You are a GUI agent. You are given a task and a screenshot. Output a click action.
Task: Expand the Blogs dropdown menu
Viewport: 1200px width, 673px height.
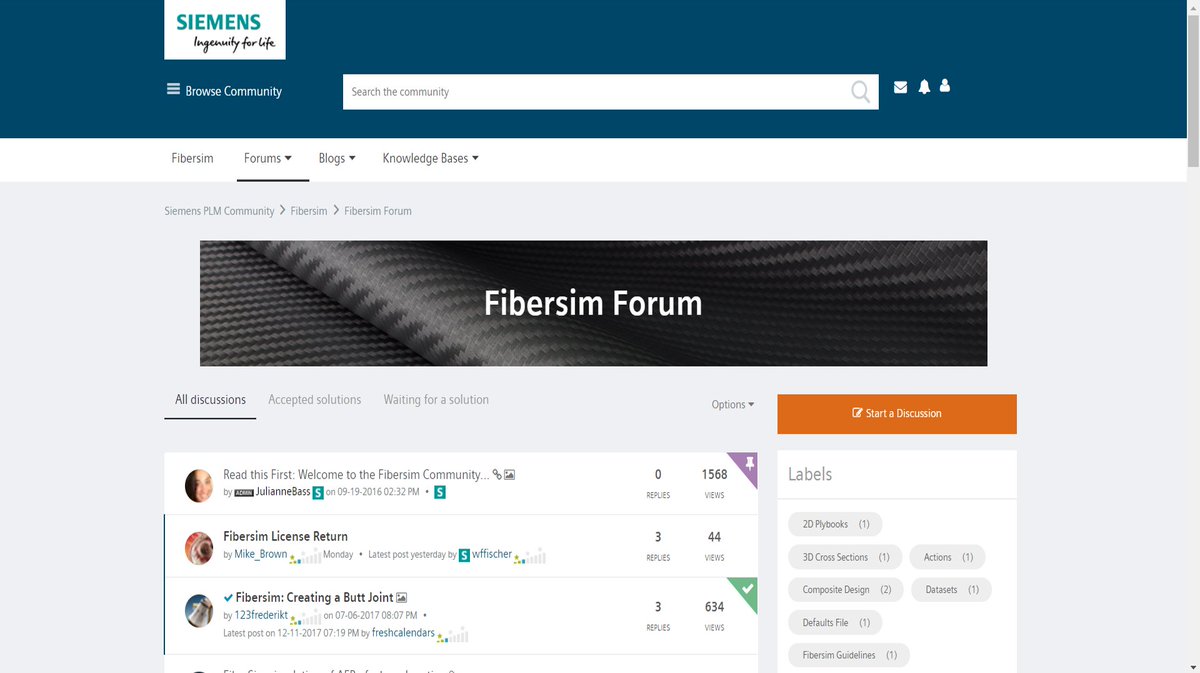337,158
